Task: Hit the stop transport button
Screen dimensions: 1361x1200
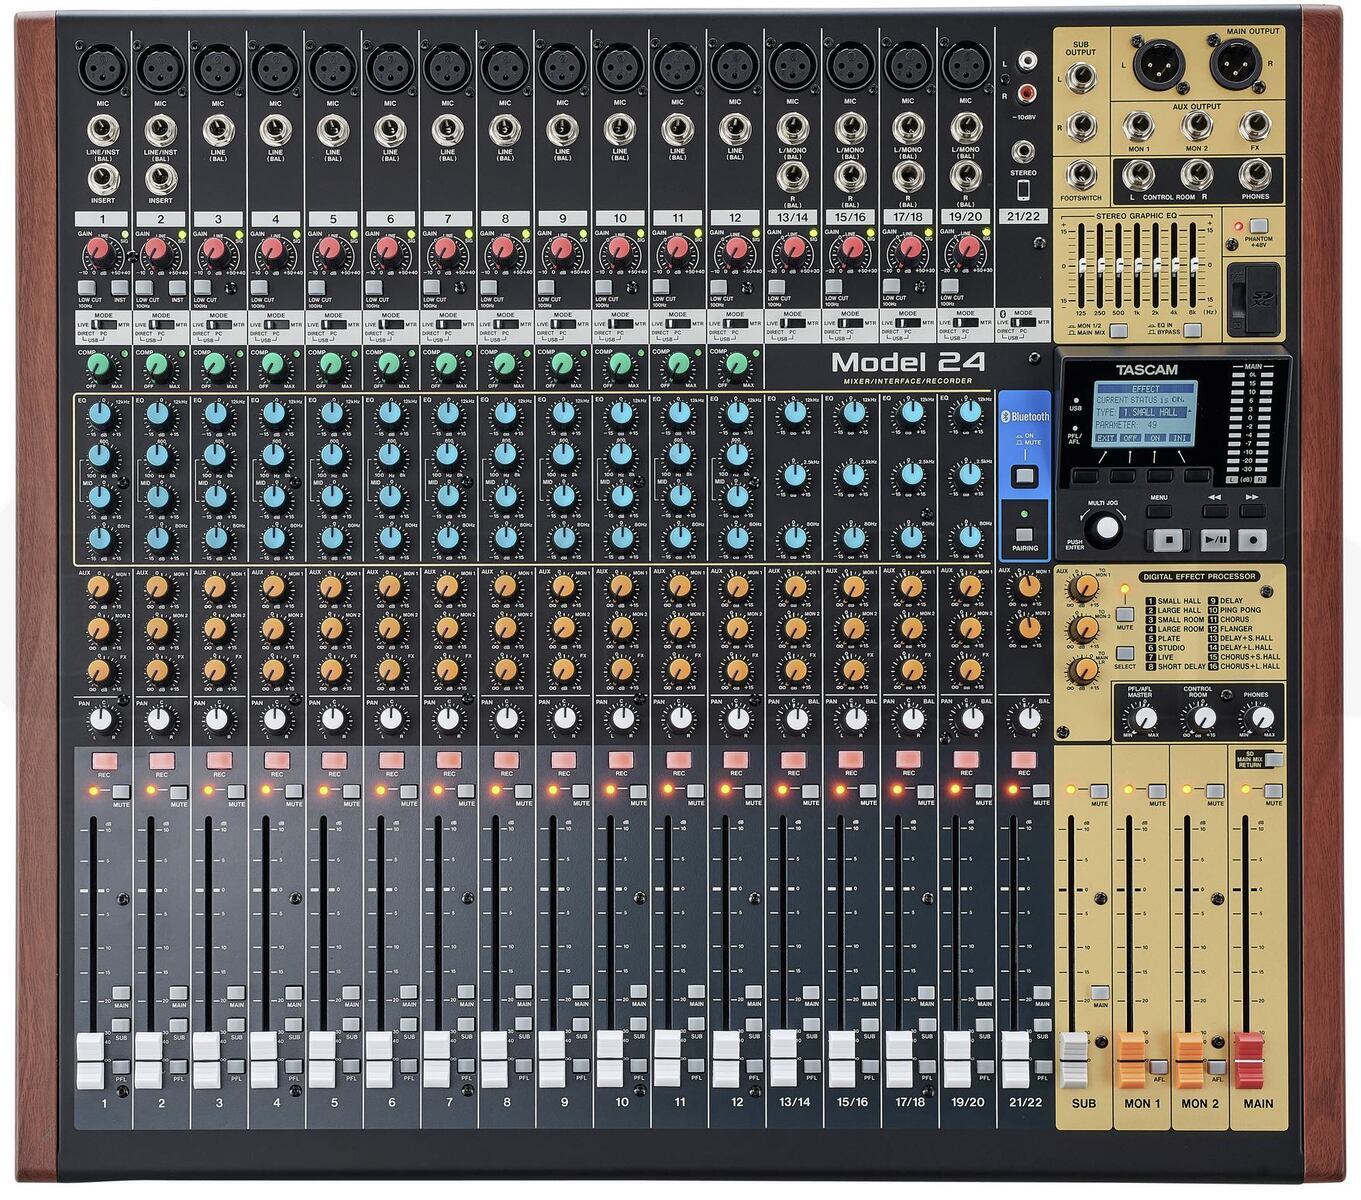Action: coord(1166,539)
